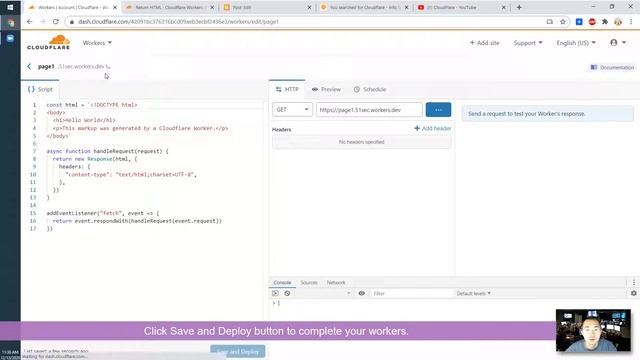Go back with the browser back arrow
Viewport: 640px width, 360px height.
29,22
